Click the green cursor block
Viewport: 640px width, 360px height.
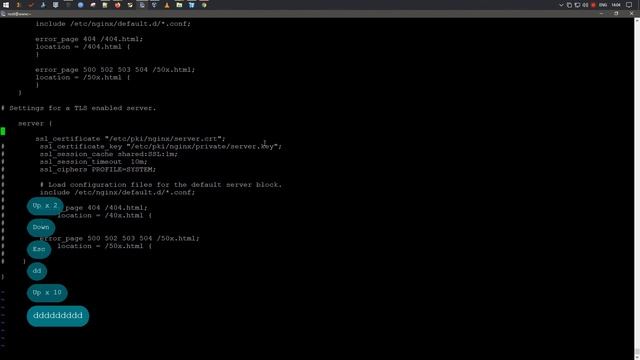pos(3,131)
